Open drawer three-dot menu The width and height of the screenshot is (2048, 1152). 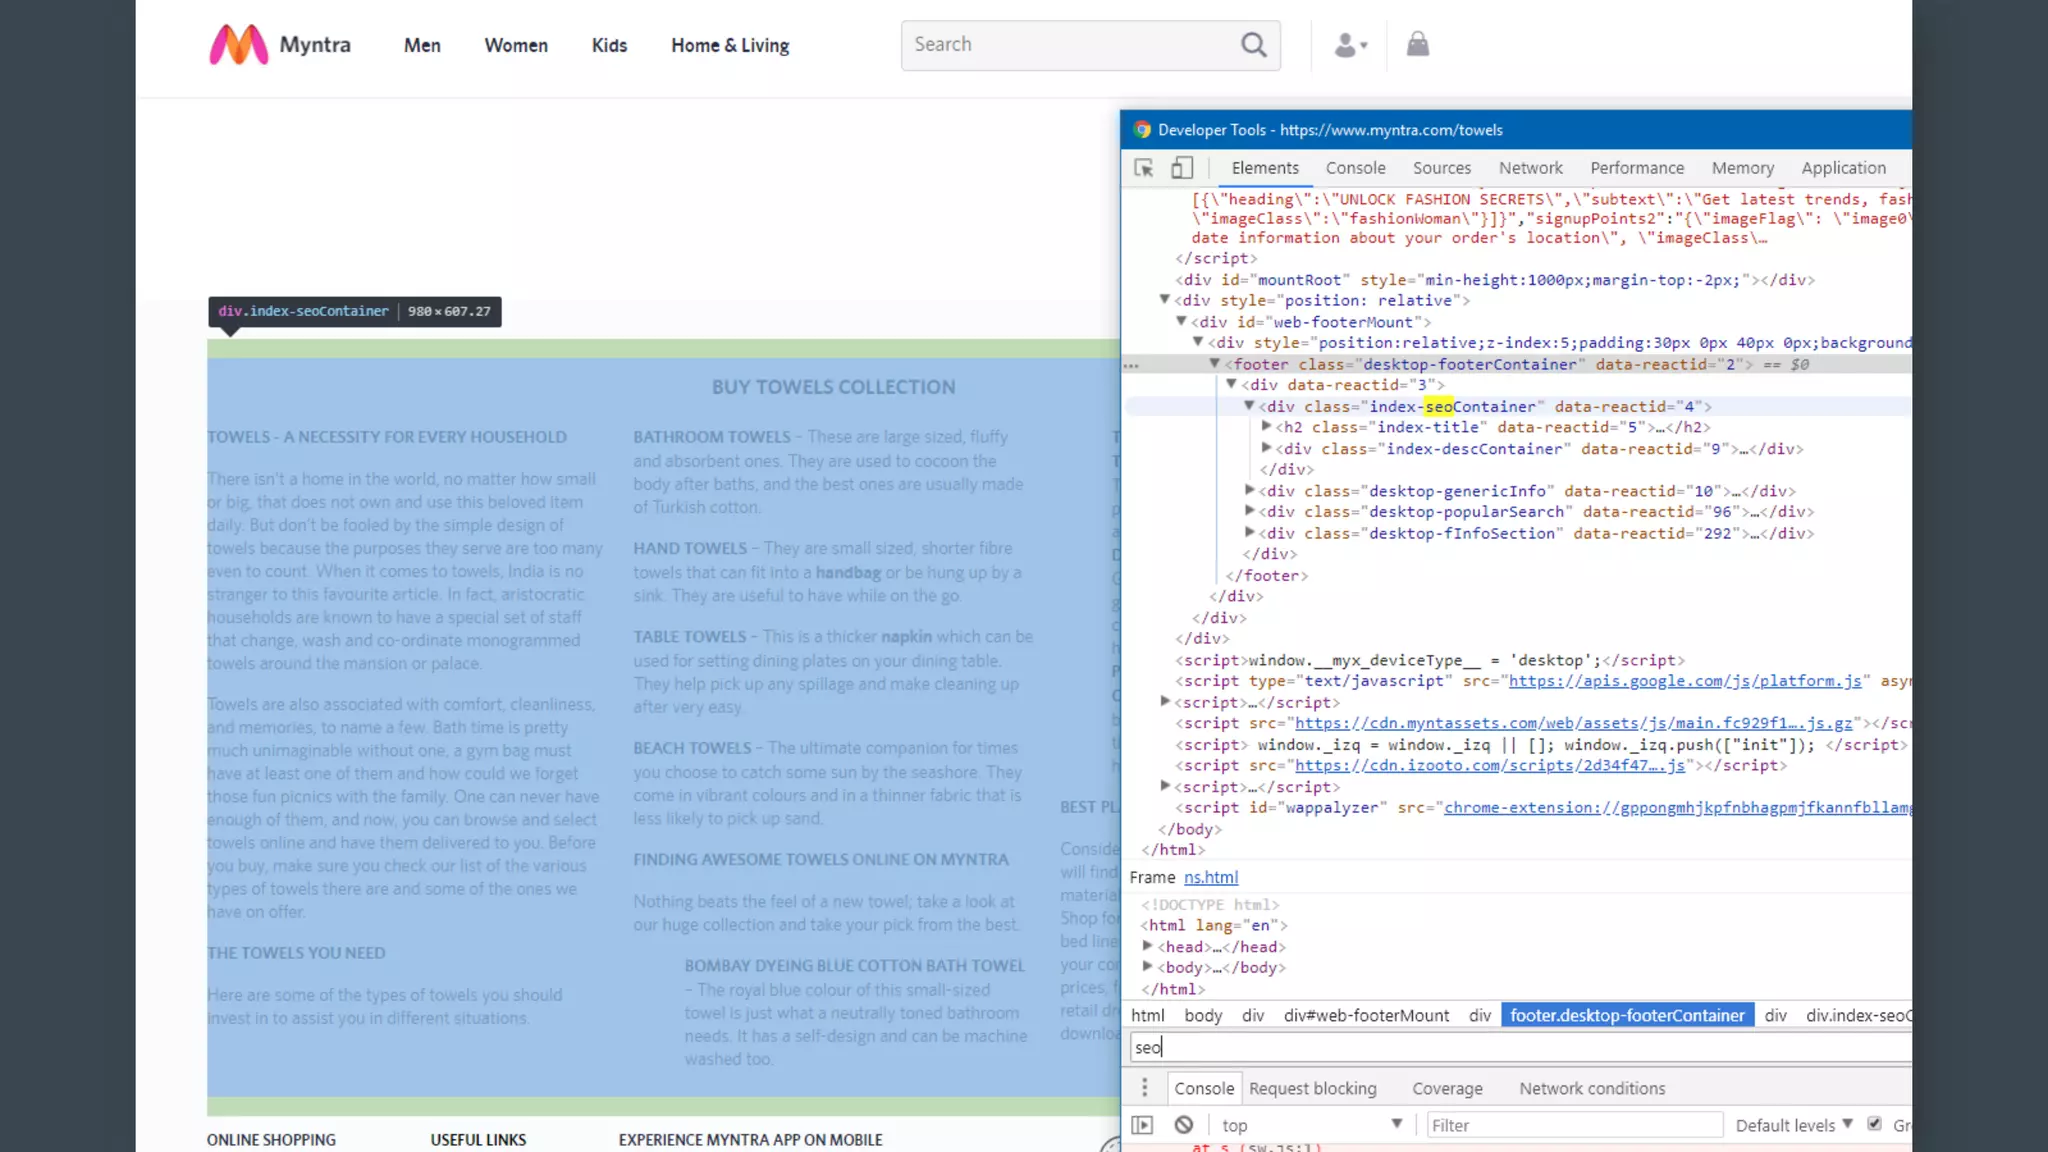click(x=1144, y=1088)
